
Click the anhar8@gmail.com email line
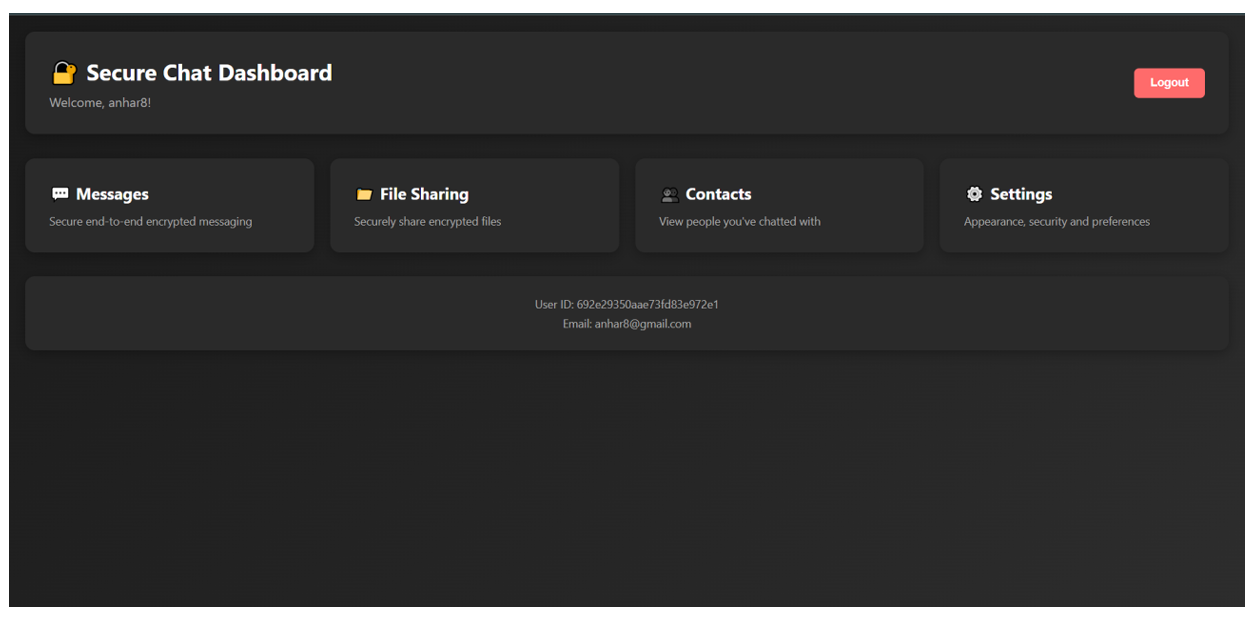coord(626,324)
